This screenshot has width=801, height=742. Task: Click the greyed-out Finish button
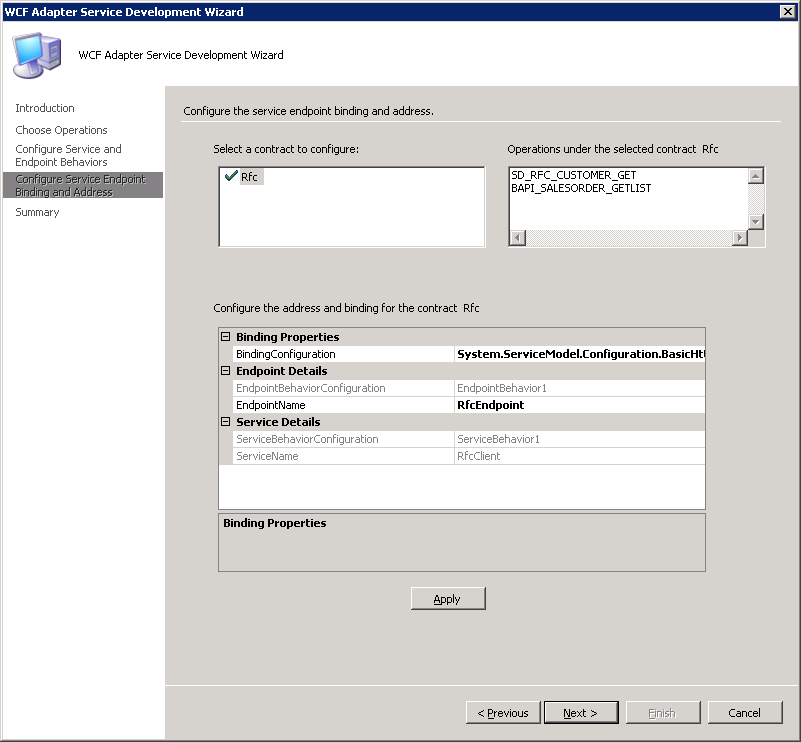[663, 712]
